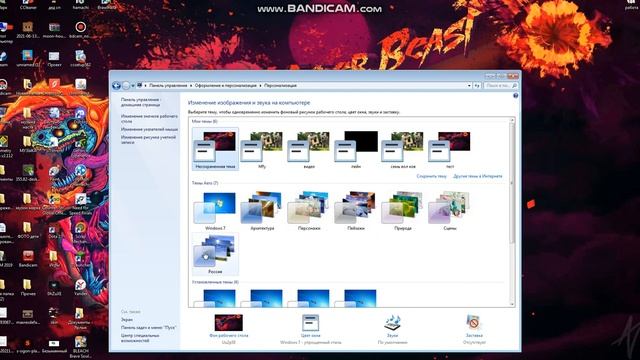Click the Need for Speed Rivals icon
640x360 pixels.
coord(80,204)
